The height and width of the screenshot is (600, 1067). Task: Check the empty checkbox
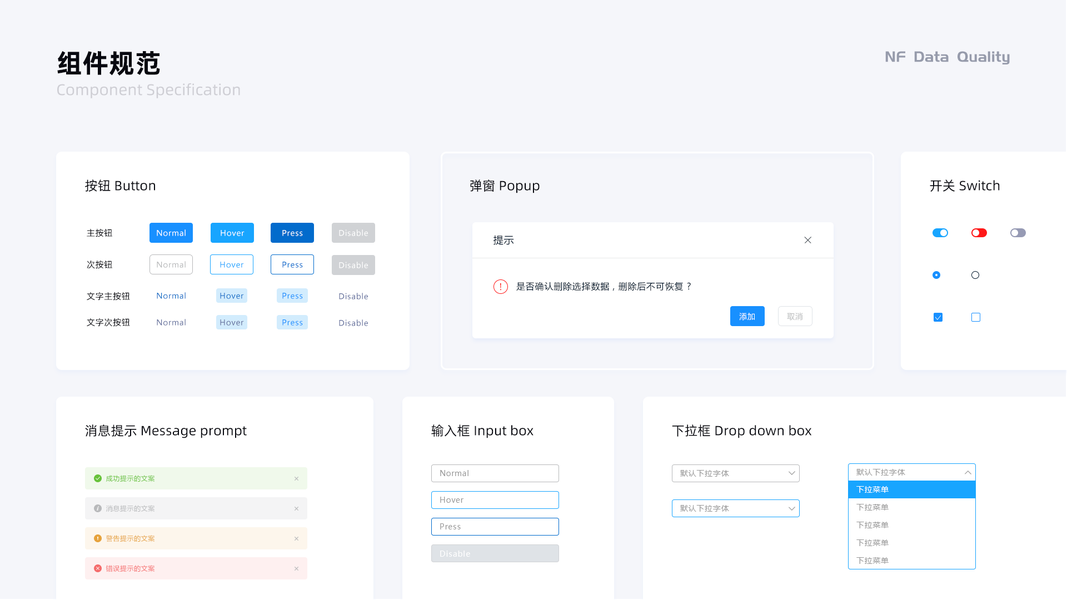pos(976,317)
